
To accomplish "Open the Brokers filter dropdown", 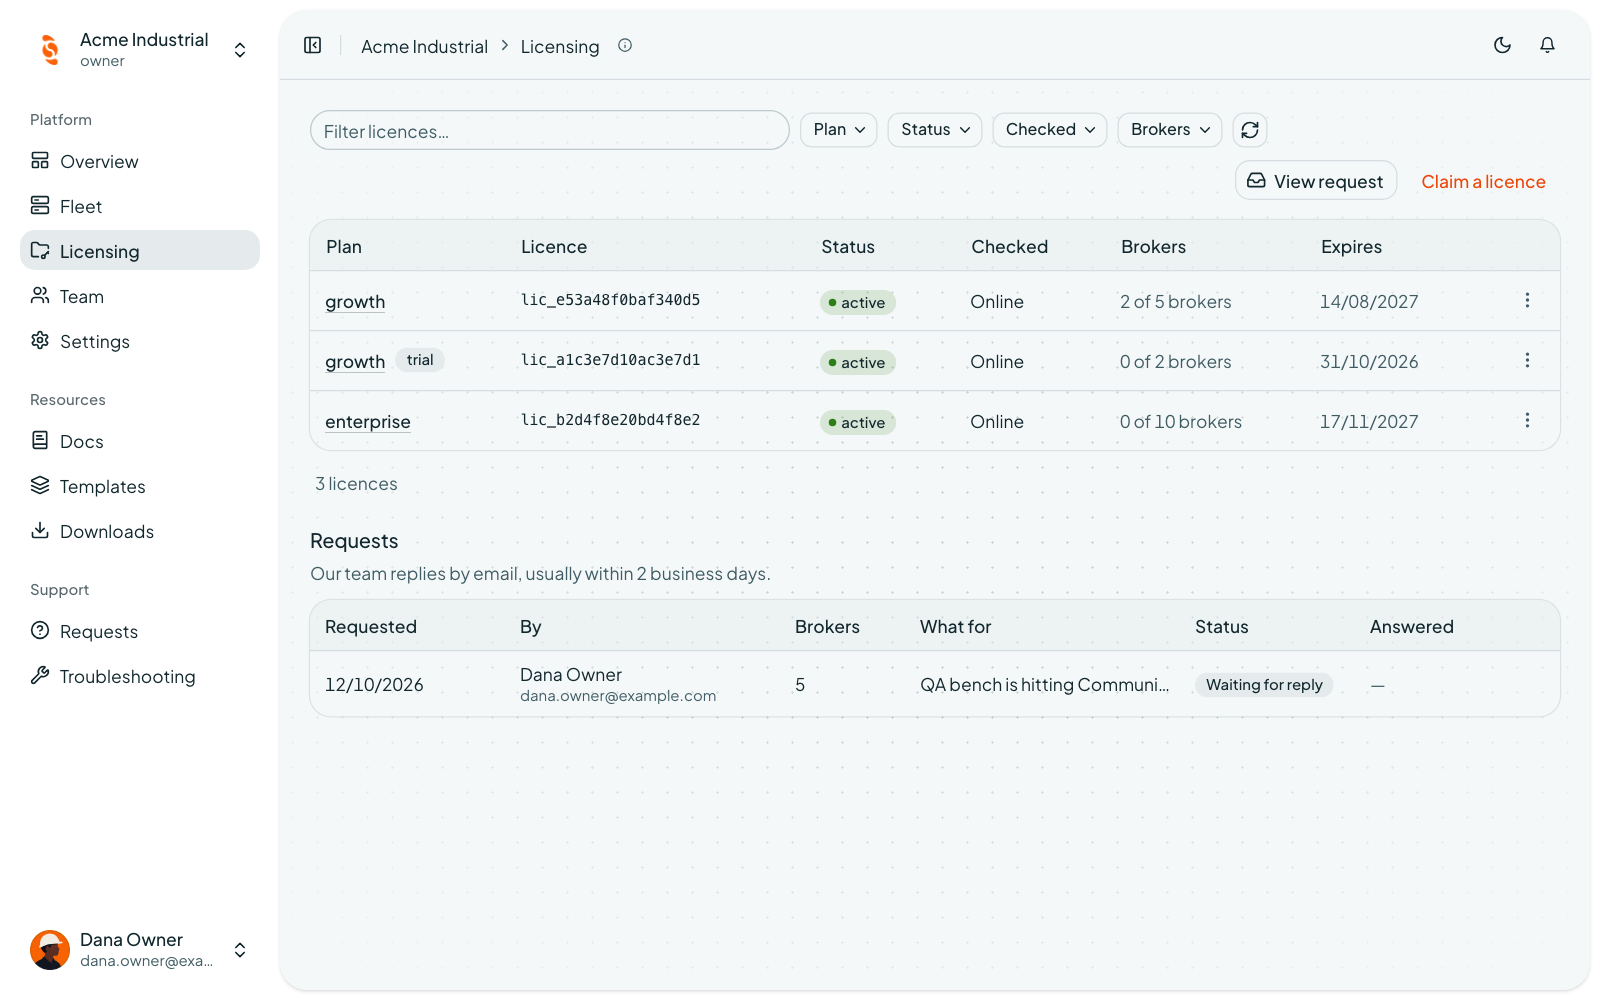I will tap(1170, 130).
